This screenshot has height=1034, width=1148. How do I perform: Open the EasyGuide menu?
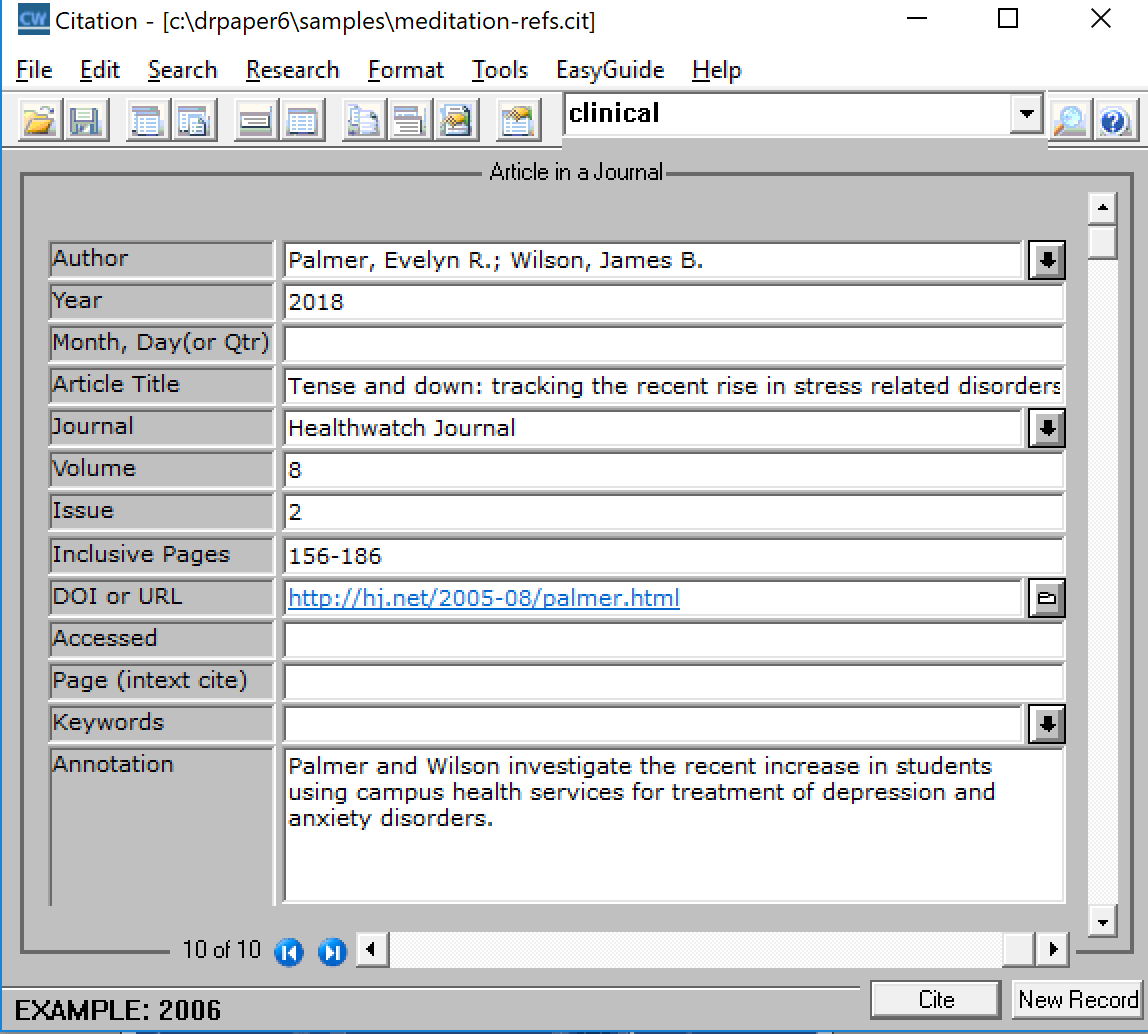(610, 70)
